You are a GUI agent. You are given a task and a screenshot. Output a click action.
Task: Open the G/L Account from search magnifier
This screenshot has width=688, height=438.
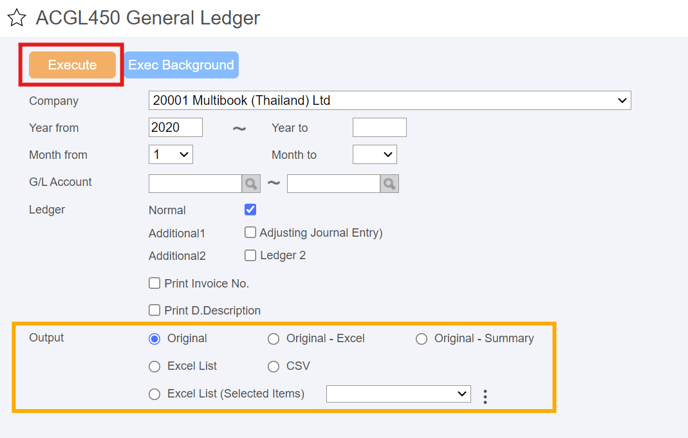tap(251, 184)
